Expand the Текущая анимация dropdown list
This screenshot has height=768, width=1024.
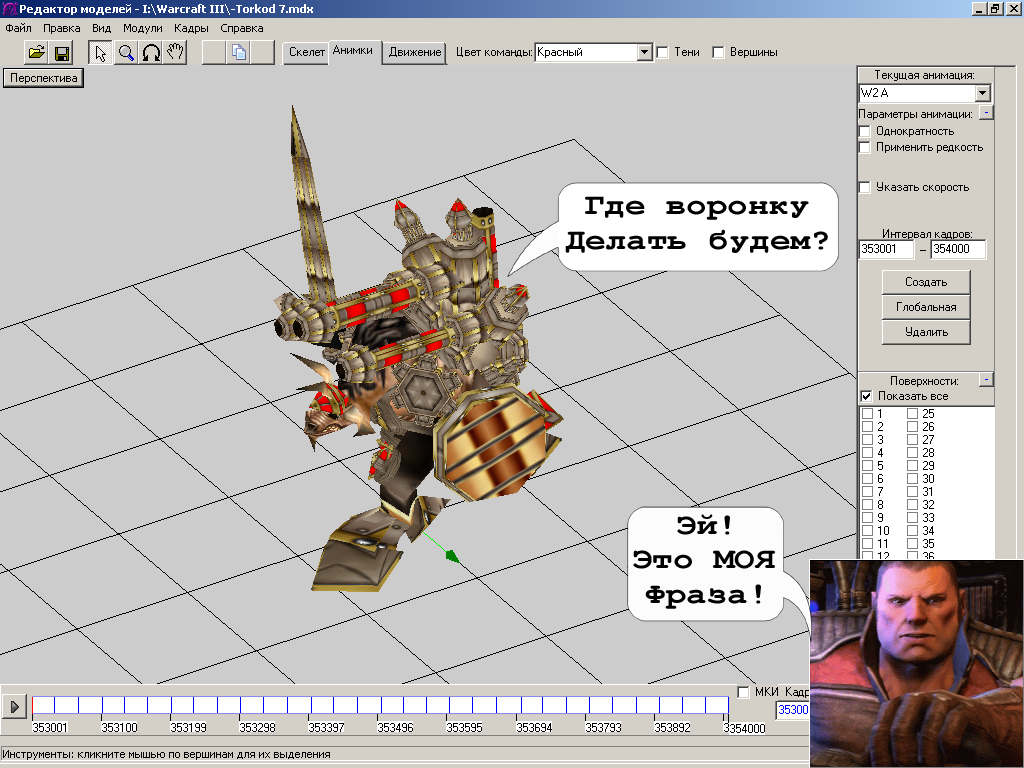point(982,93)
